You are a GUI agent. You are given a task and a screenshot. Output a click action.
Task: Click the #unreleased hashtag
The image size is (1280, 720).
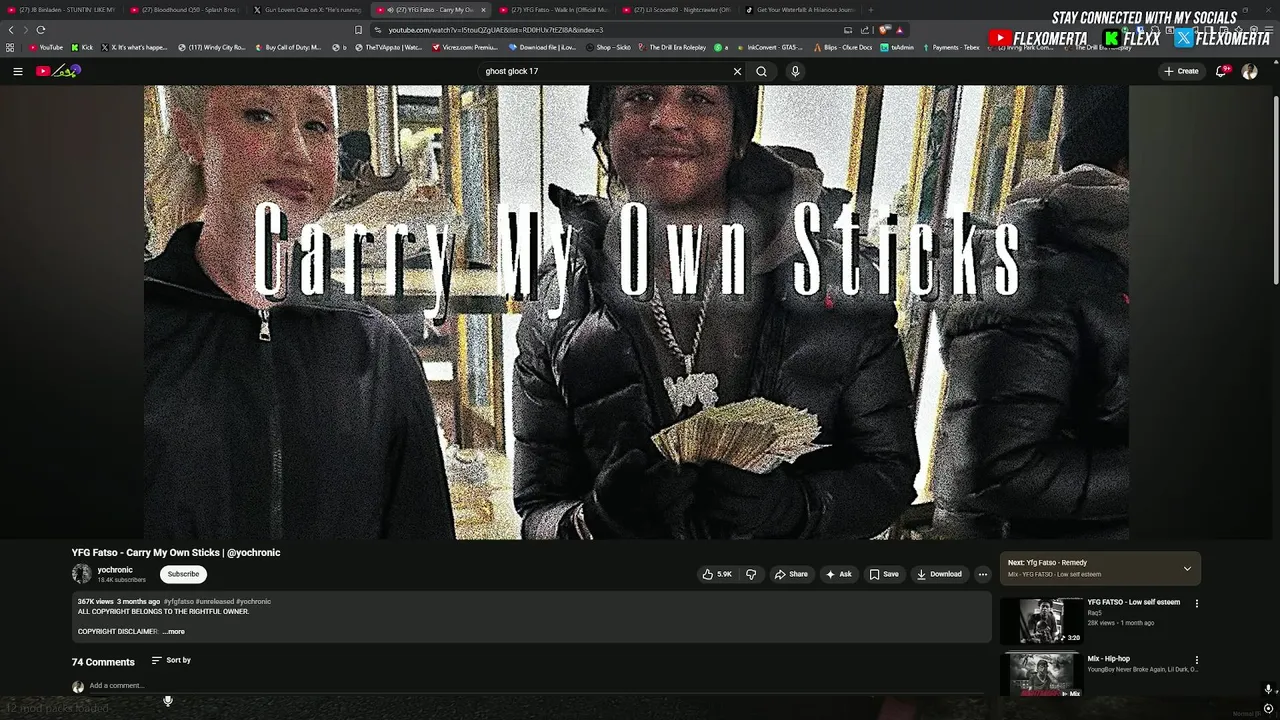[x=215, y=602]
